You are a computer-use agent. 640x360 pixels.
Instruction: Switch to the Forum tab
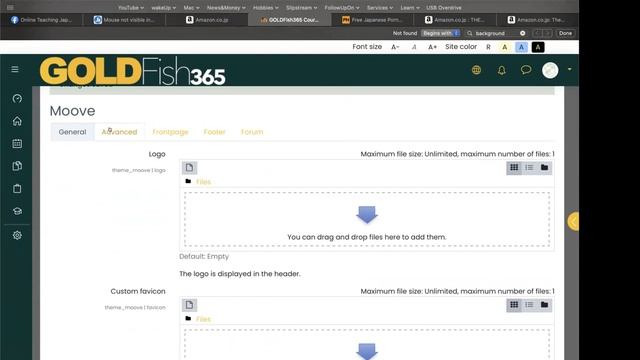tap(252, 132)
